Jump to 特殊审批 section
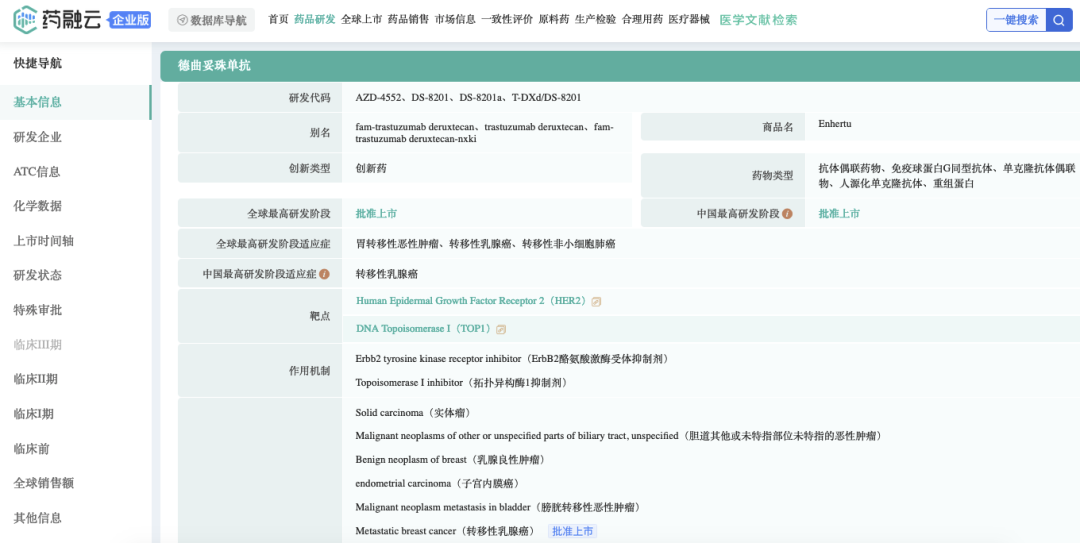This screenshot has width=1080, height=543. [x=38, y=310]
